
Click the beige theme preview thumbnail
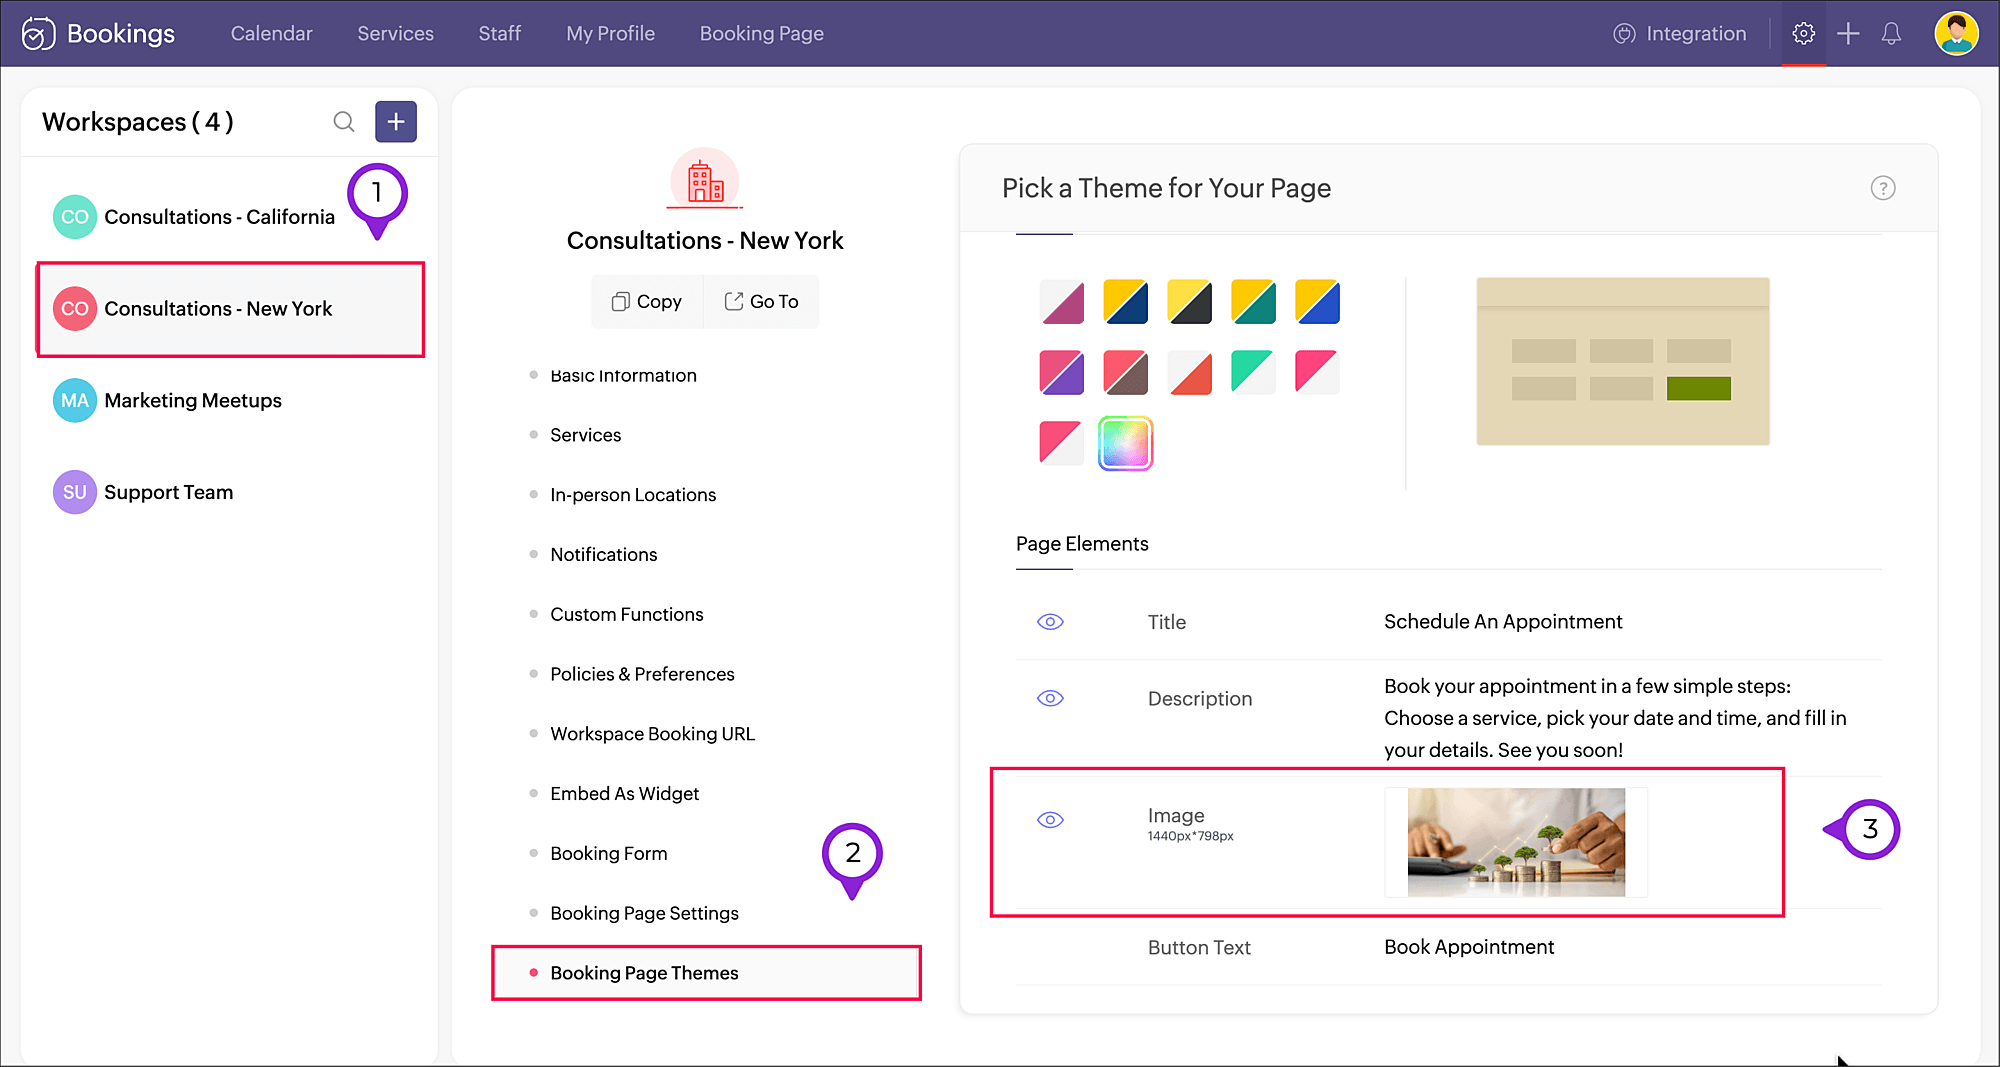pos(1623,361)
